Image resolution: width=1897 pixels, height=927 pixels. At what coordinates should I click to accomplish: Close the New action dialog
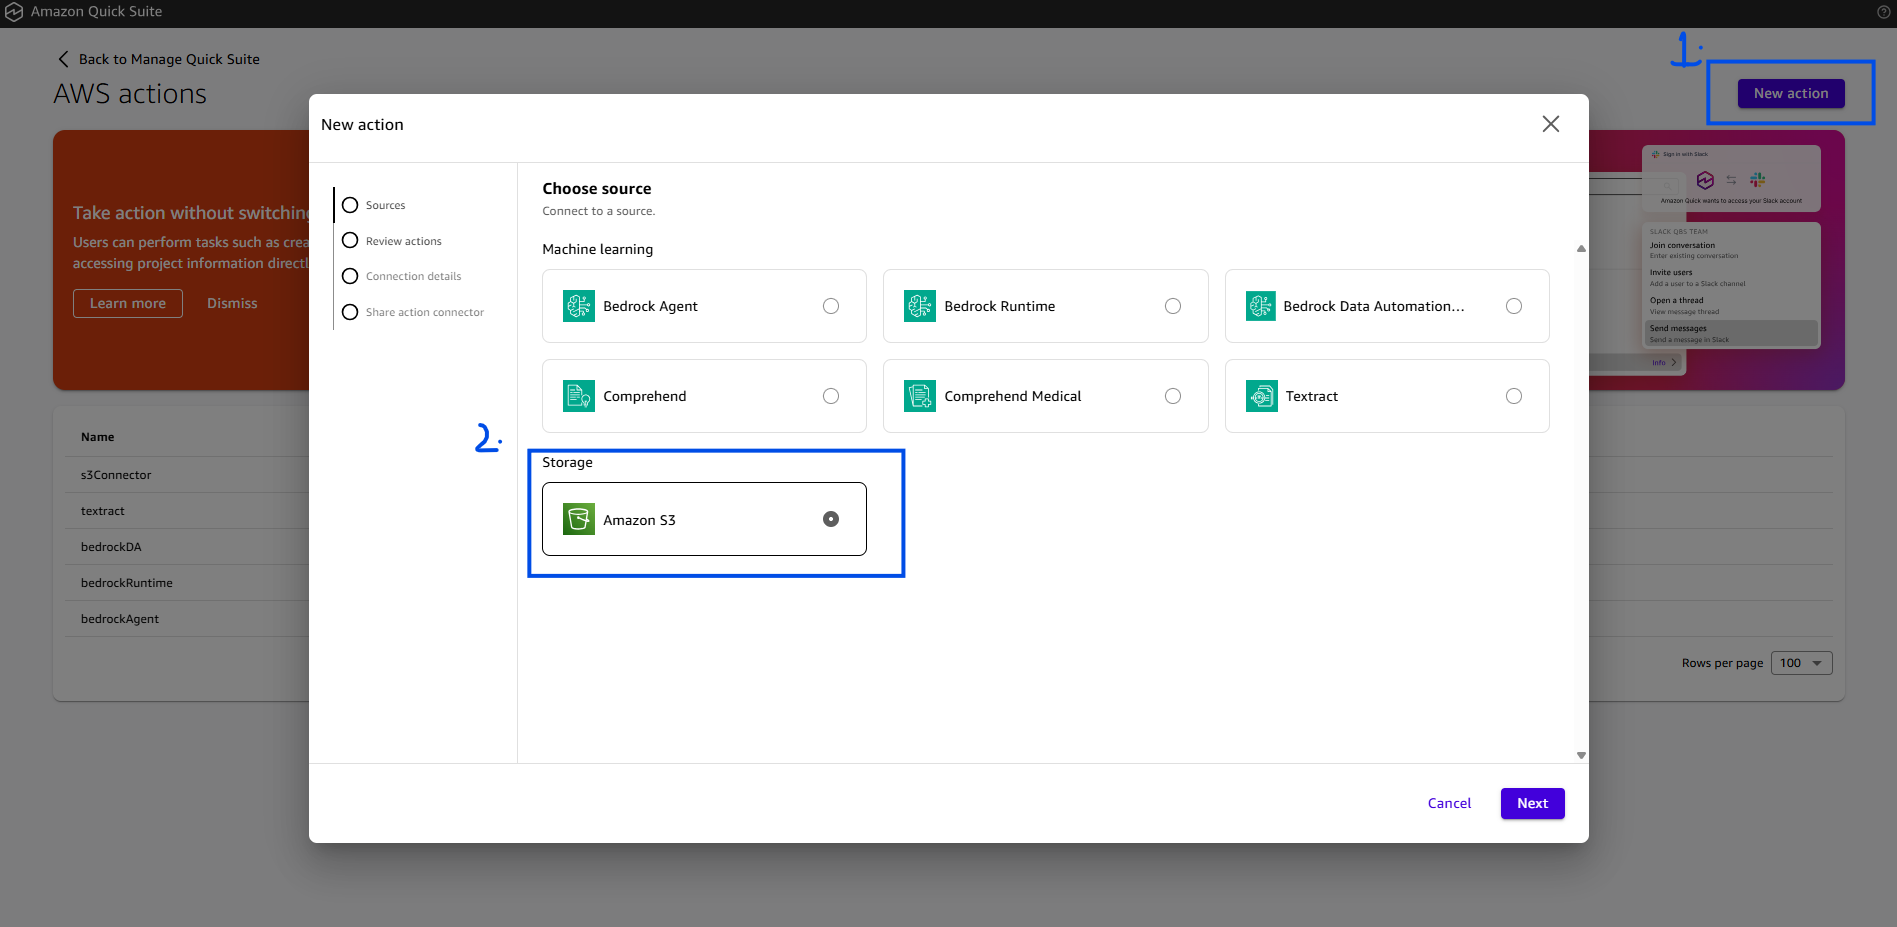point(1551,124)
